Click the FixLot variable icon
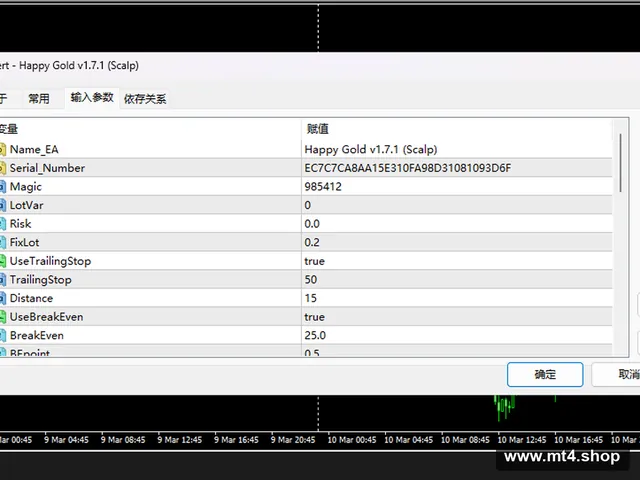640x480 pixels. (2, 242)
